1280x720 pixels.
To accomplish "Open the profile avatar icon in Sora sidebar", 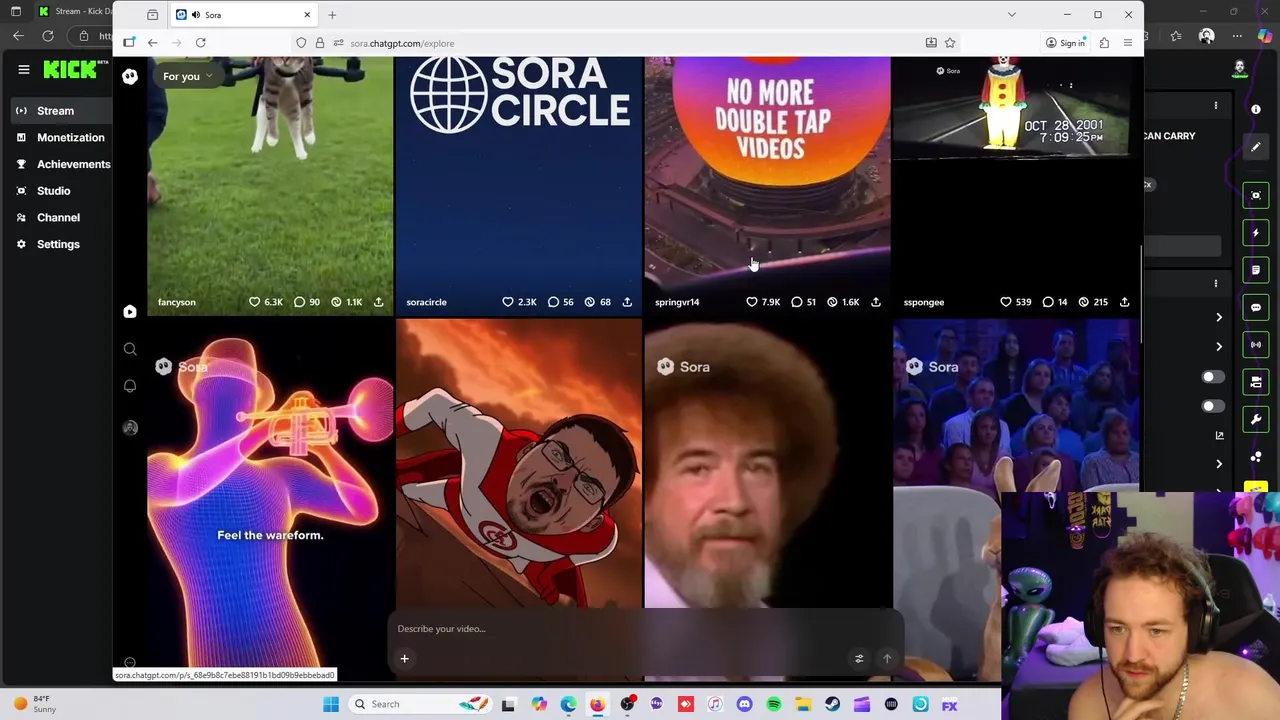I will (130, 427).
